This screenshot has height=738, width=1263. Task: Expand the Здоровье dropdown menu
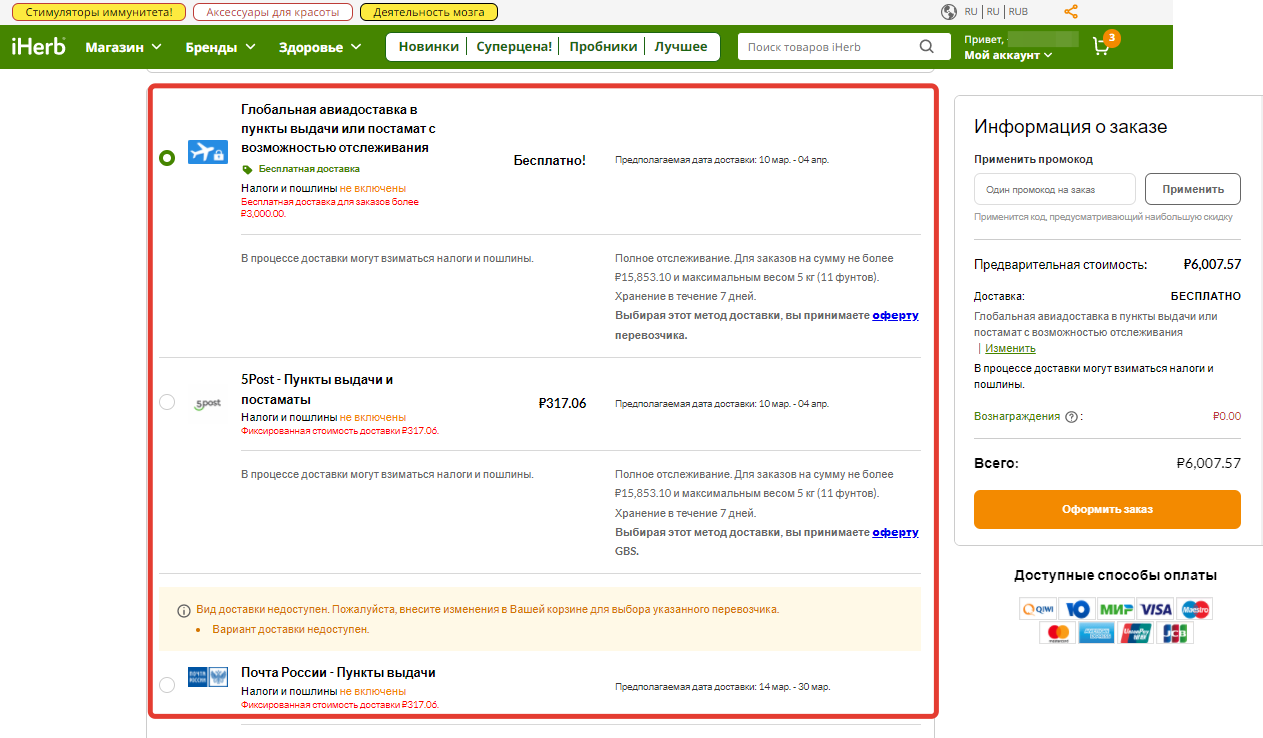tap(319, 47)
